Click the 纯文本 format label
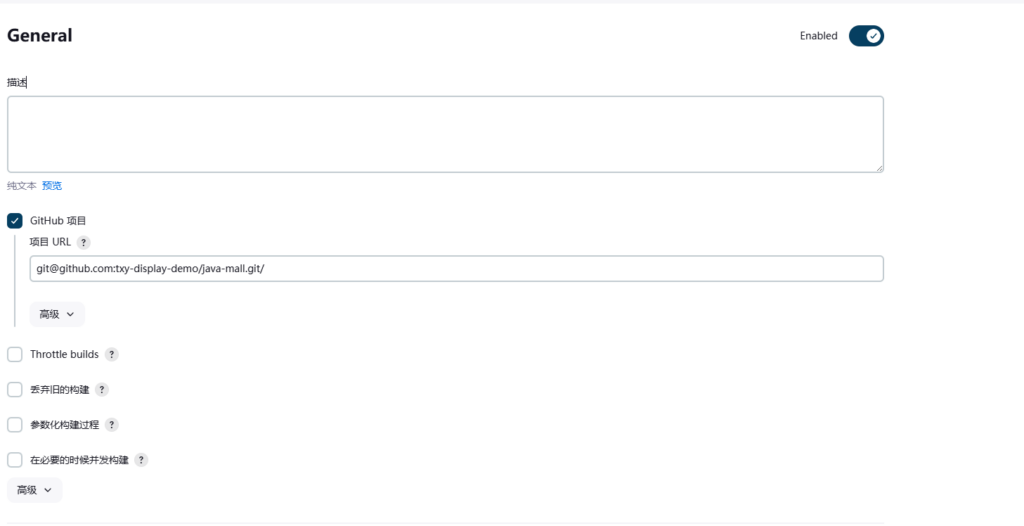This screenshot has width=1024, height=526. click(22, 186)
